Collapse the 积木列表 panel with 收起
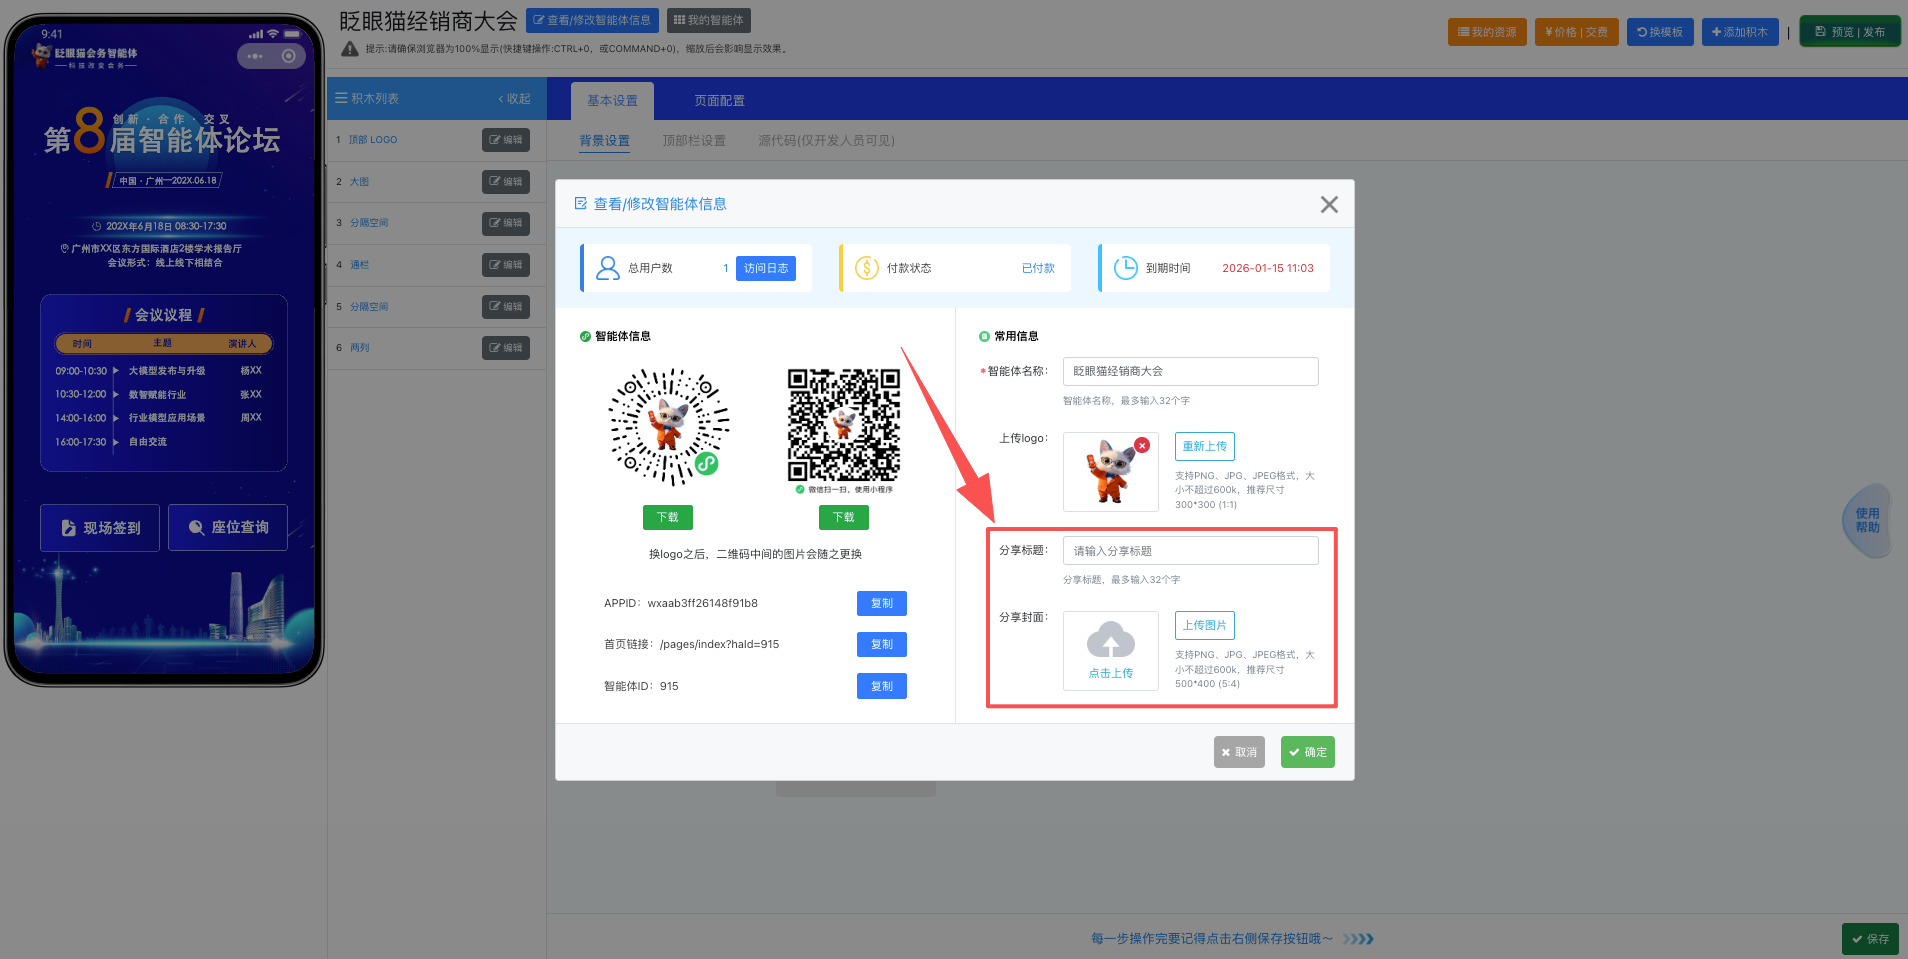Image resolution: width=1908 pixels, height=959 pixels. pos(515,99)
